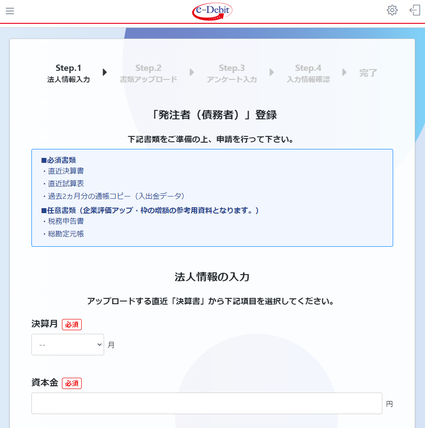This screenshot has height=428, width=425.
Task: Open the 決算月 month dropdown
Action: click(68, 345)
